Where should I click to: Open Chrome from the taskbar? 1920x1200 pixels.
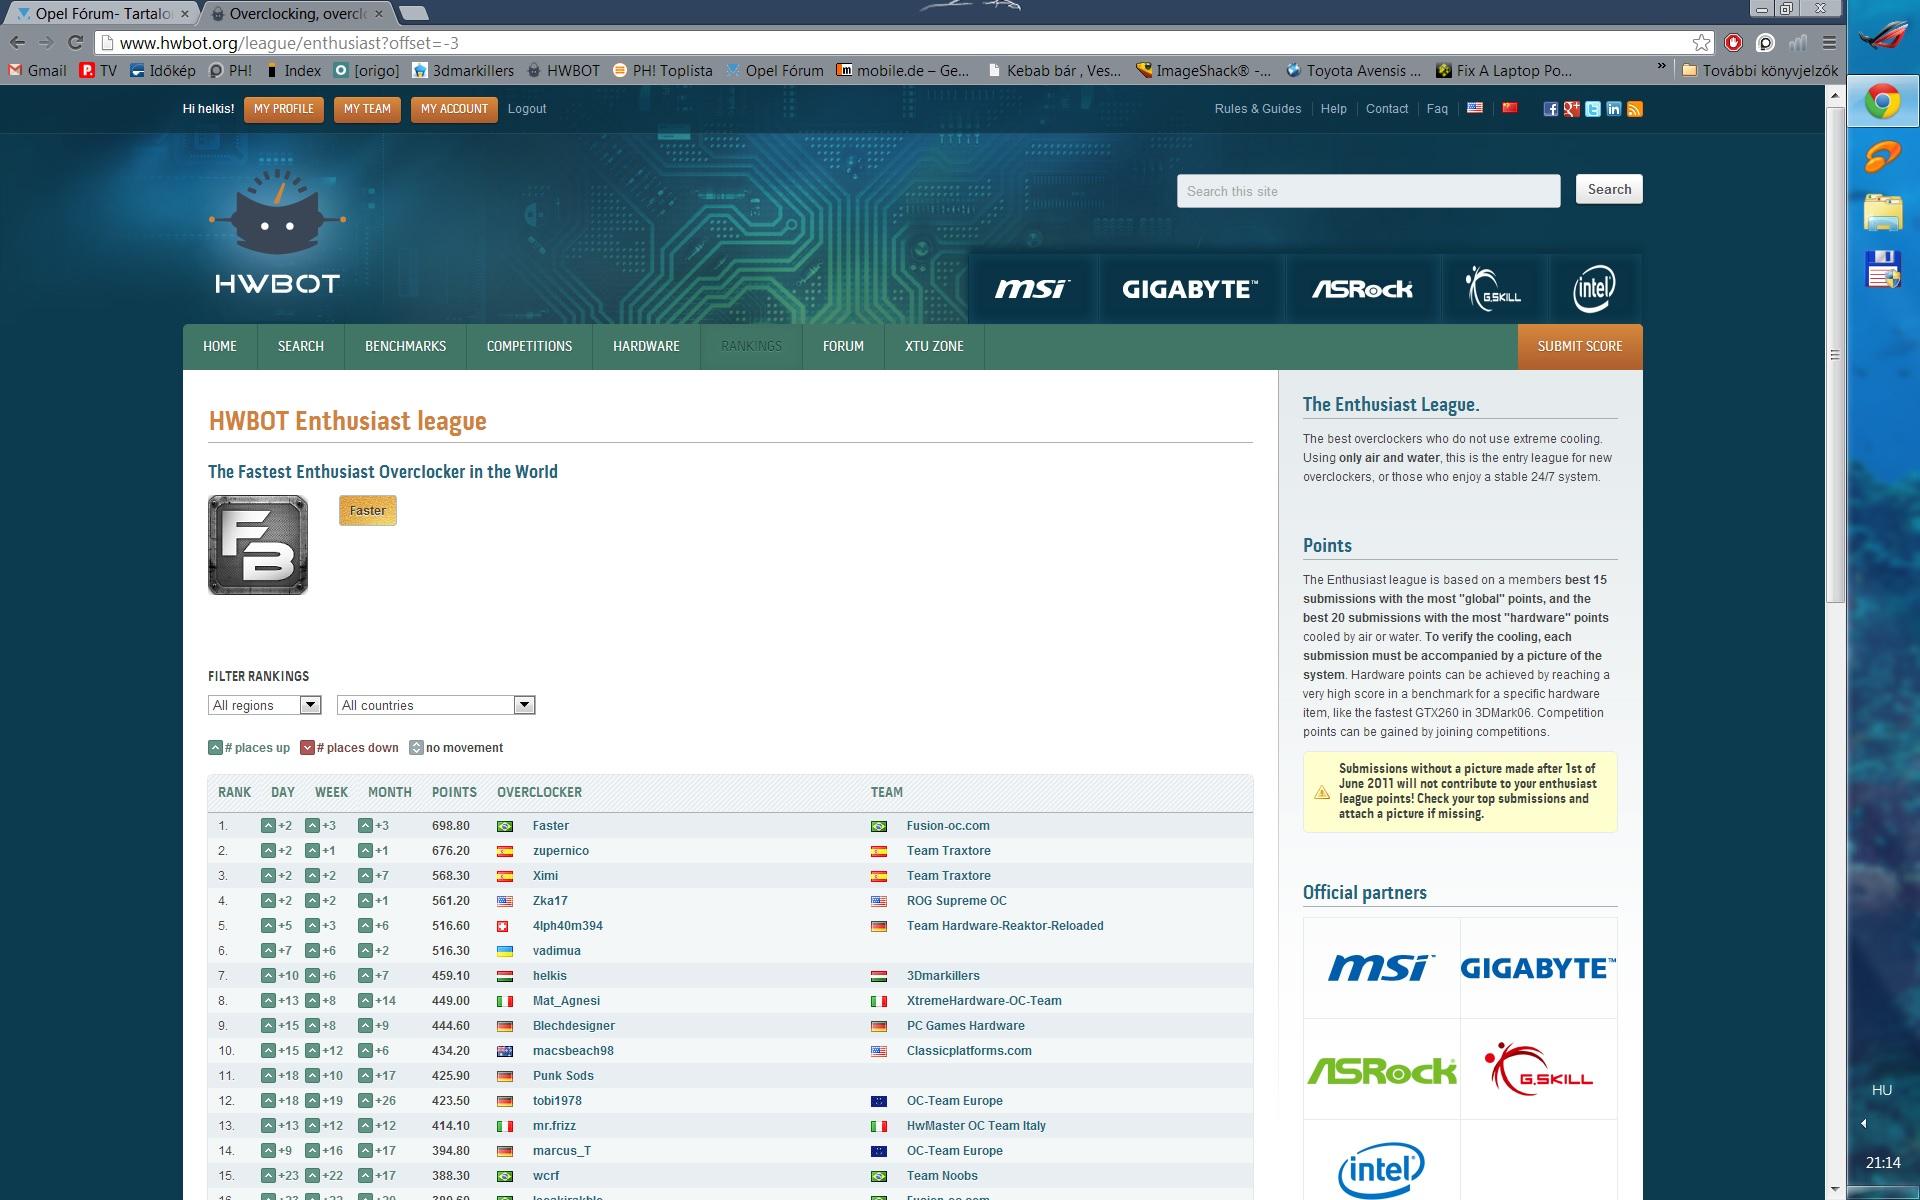coord(1882,103)
